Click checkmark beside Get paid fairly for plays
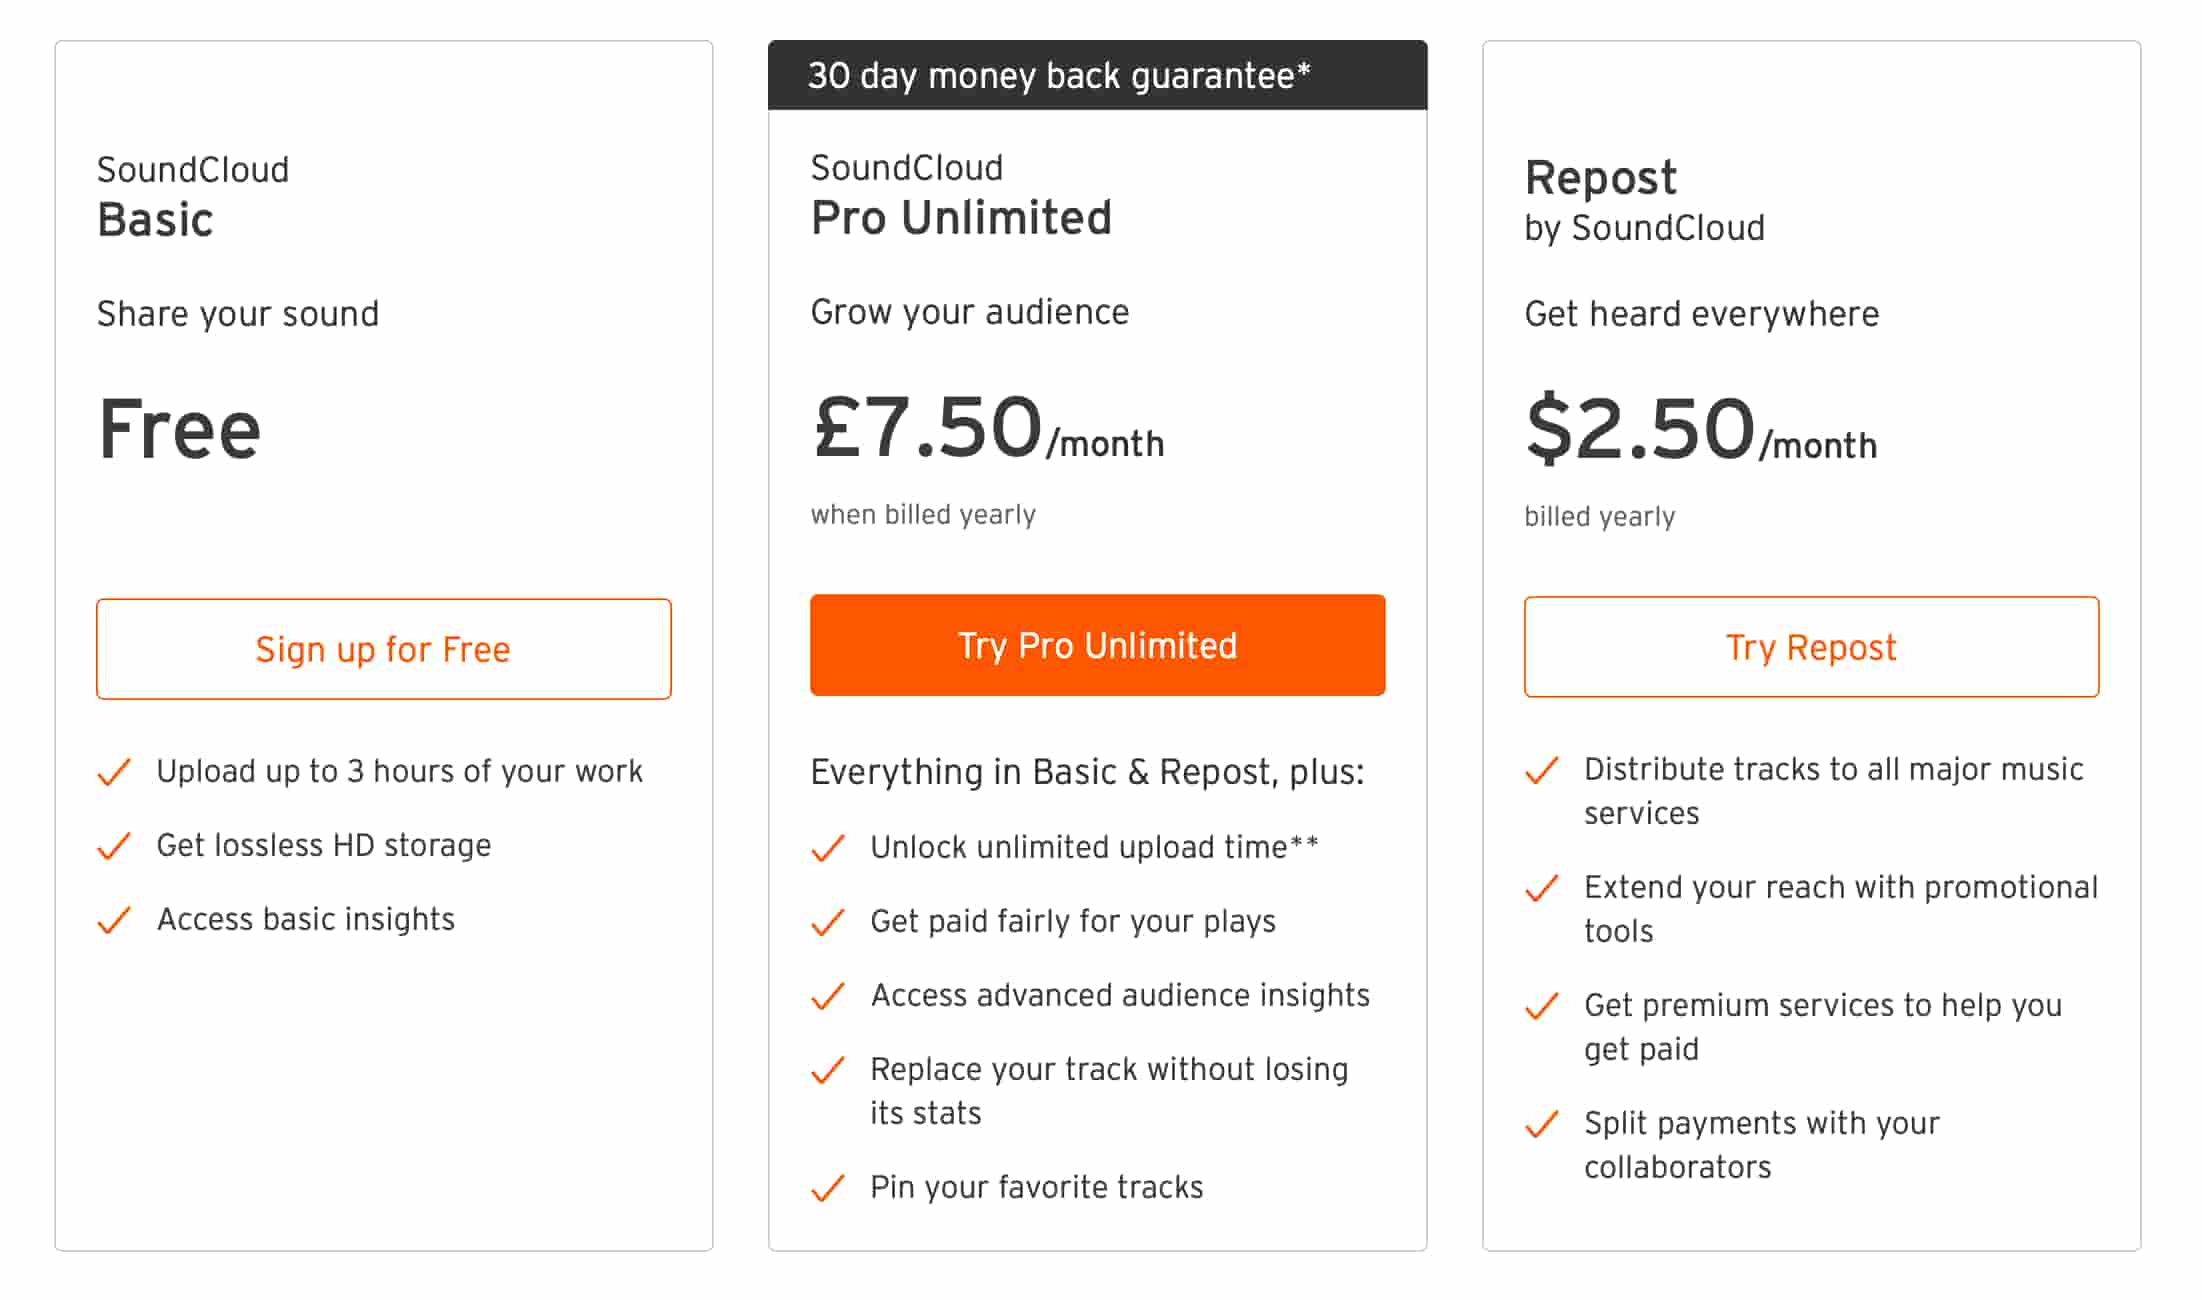Viewport: 2202px width, 1300px height. 828,922
